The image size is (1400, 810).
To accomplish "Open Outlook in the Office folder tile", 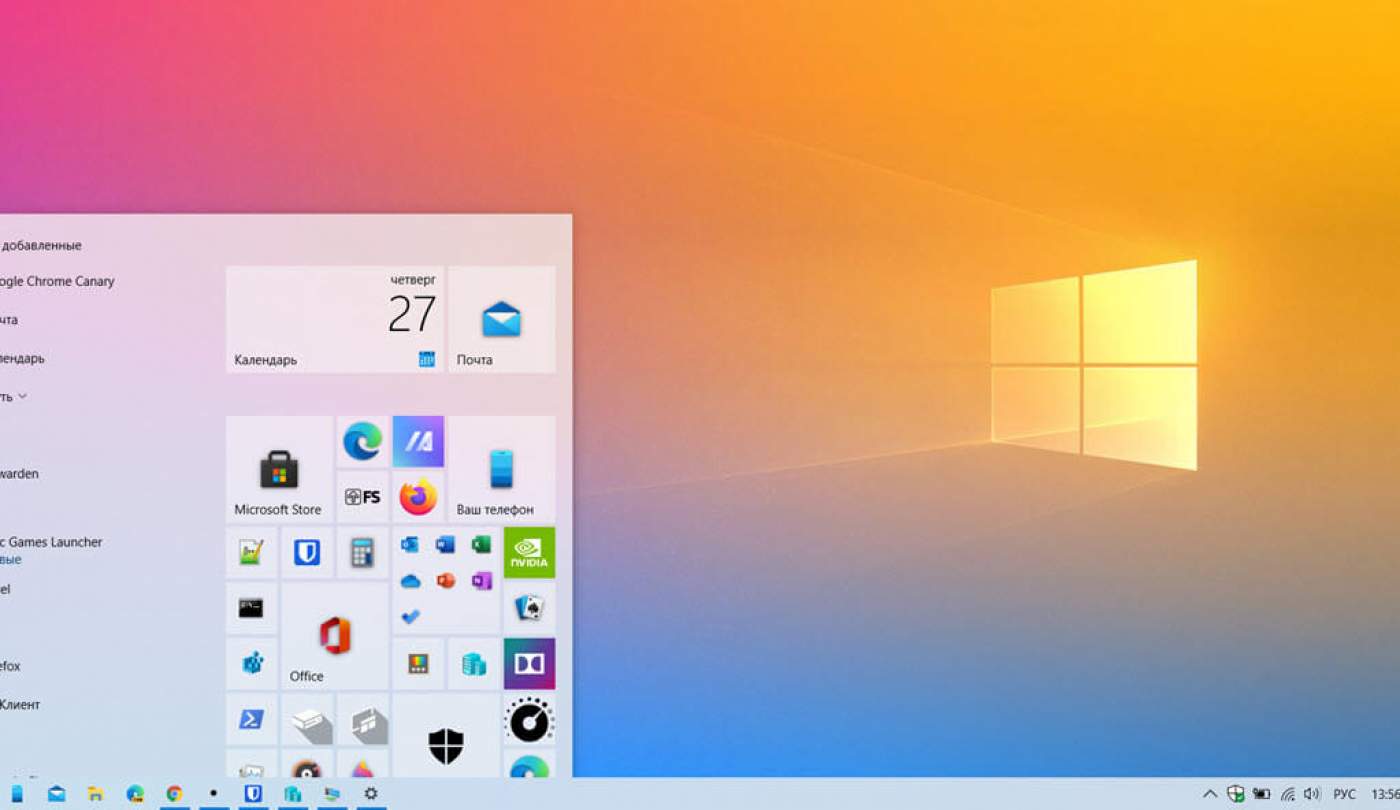I will pyautogui.click(x=410, y=545).
